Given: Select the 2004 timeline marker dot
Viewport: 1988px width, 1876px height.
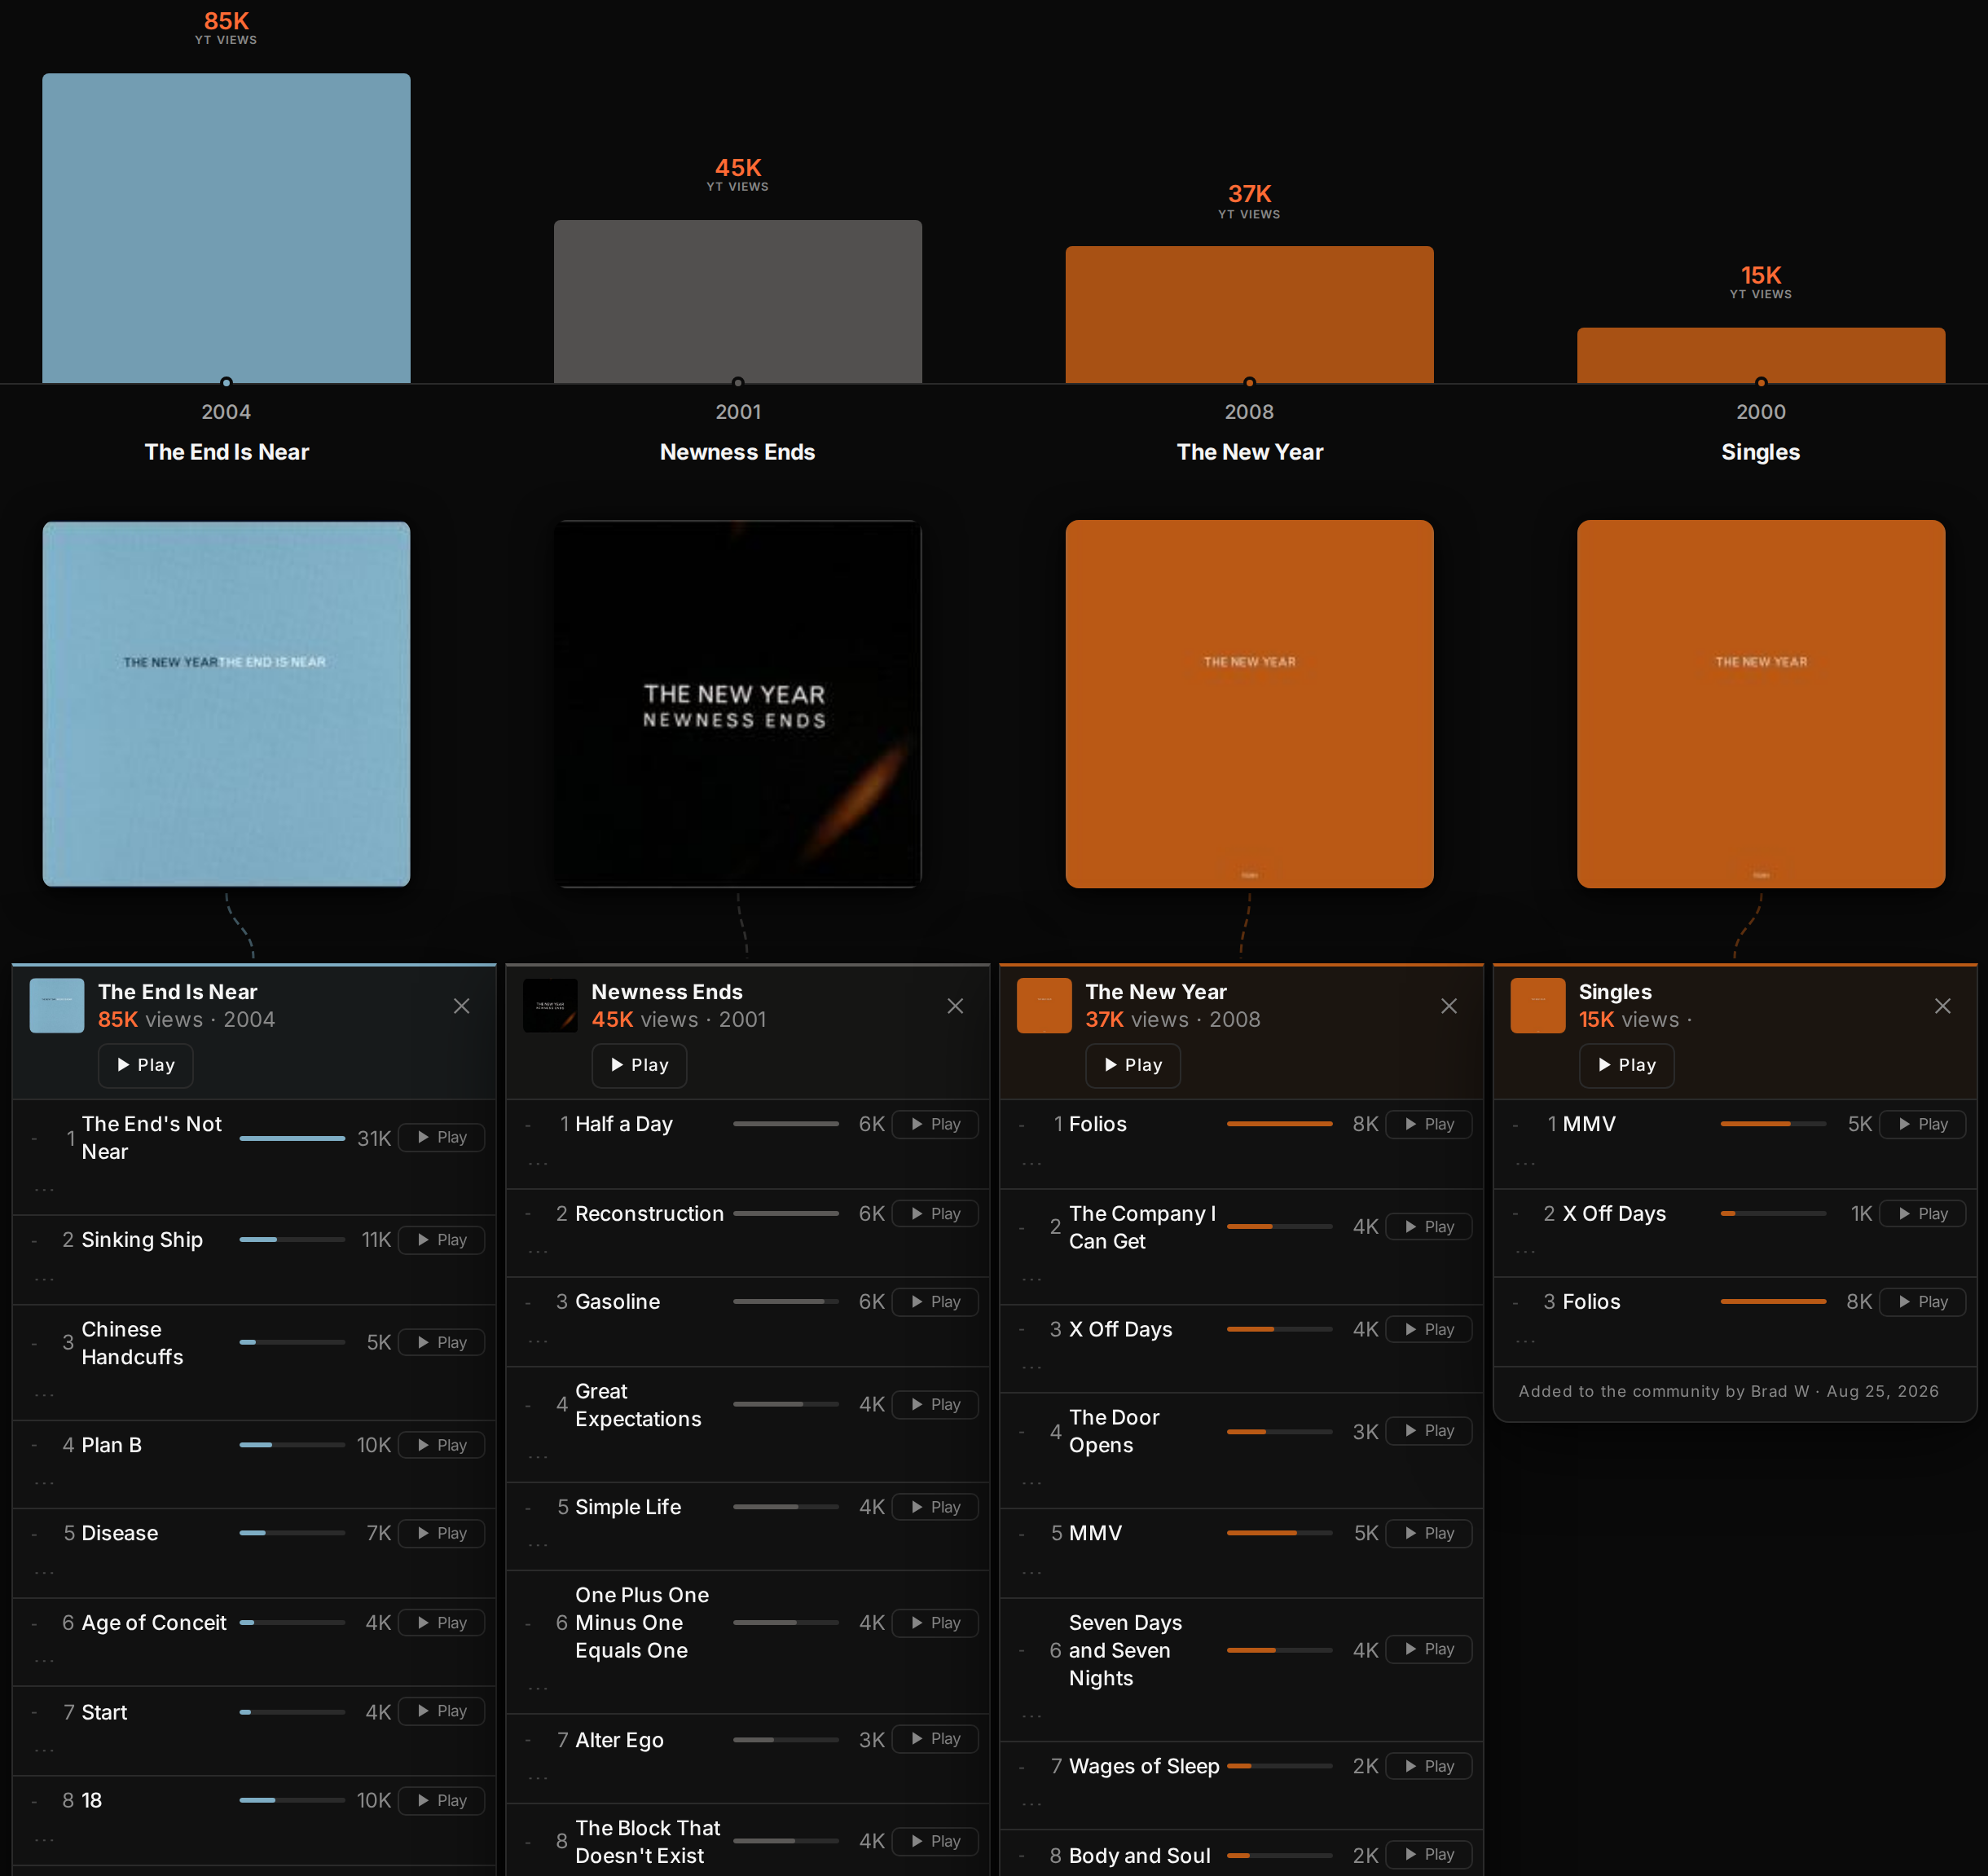Looking at the screenshot, I should coord(226,383).
